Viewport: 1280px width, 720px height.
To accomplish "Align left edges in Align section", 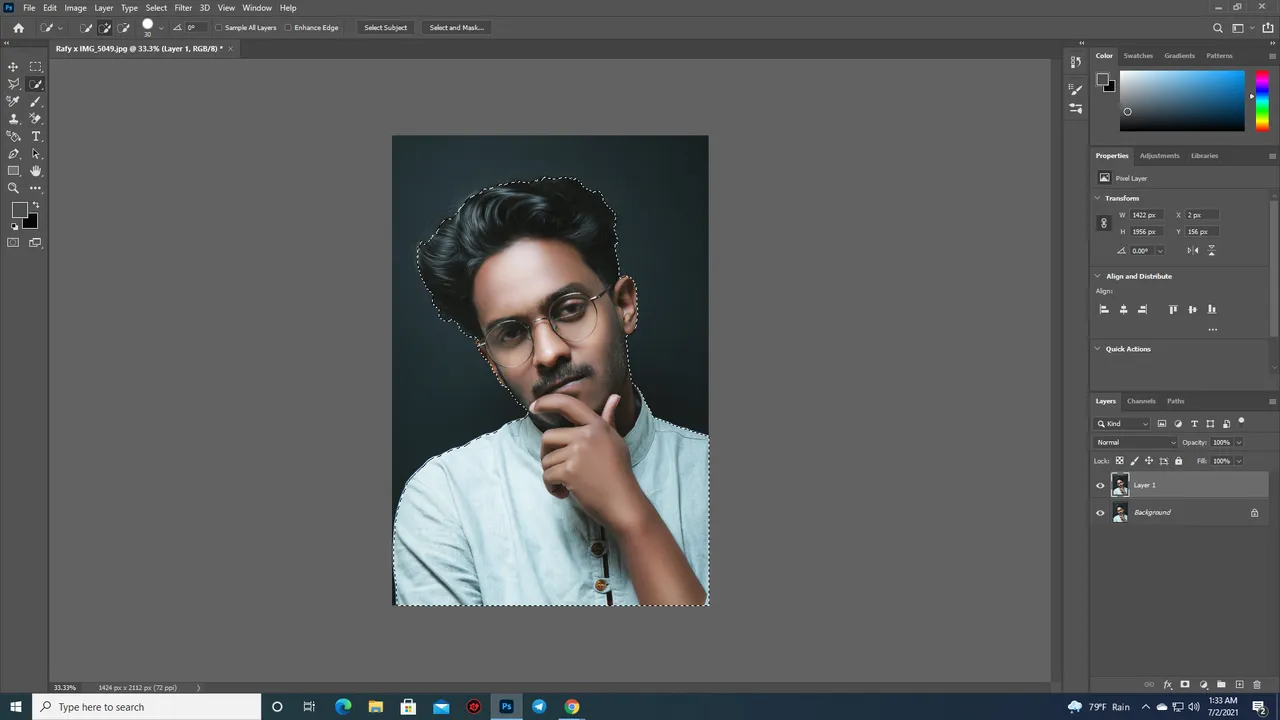I will coord(1104,310).
